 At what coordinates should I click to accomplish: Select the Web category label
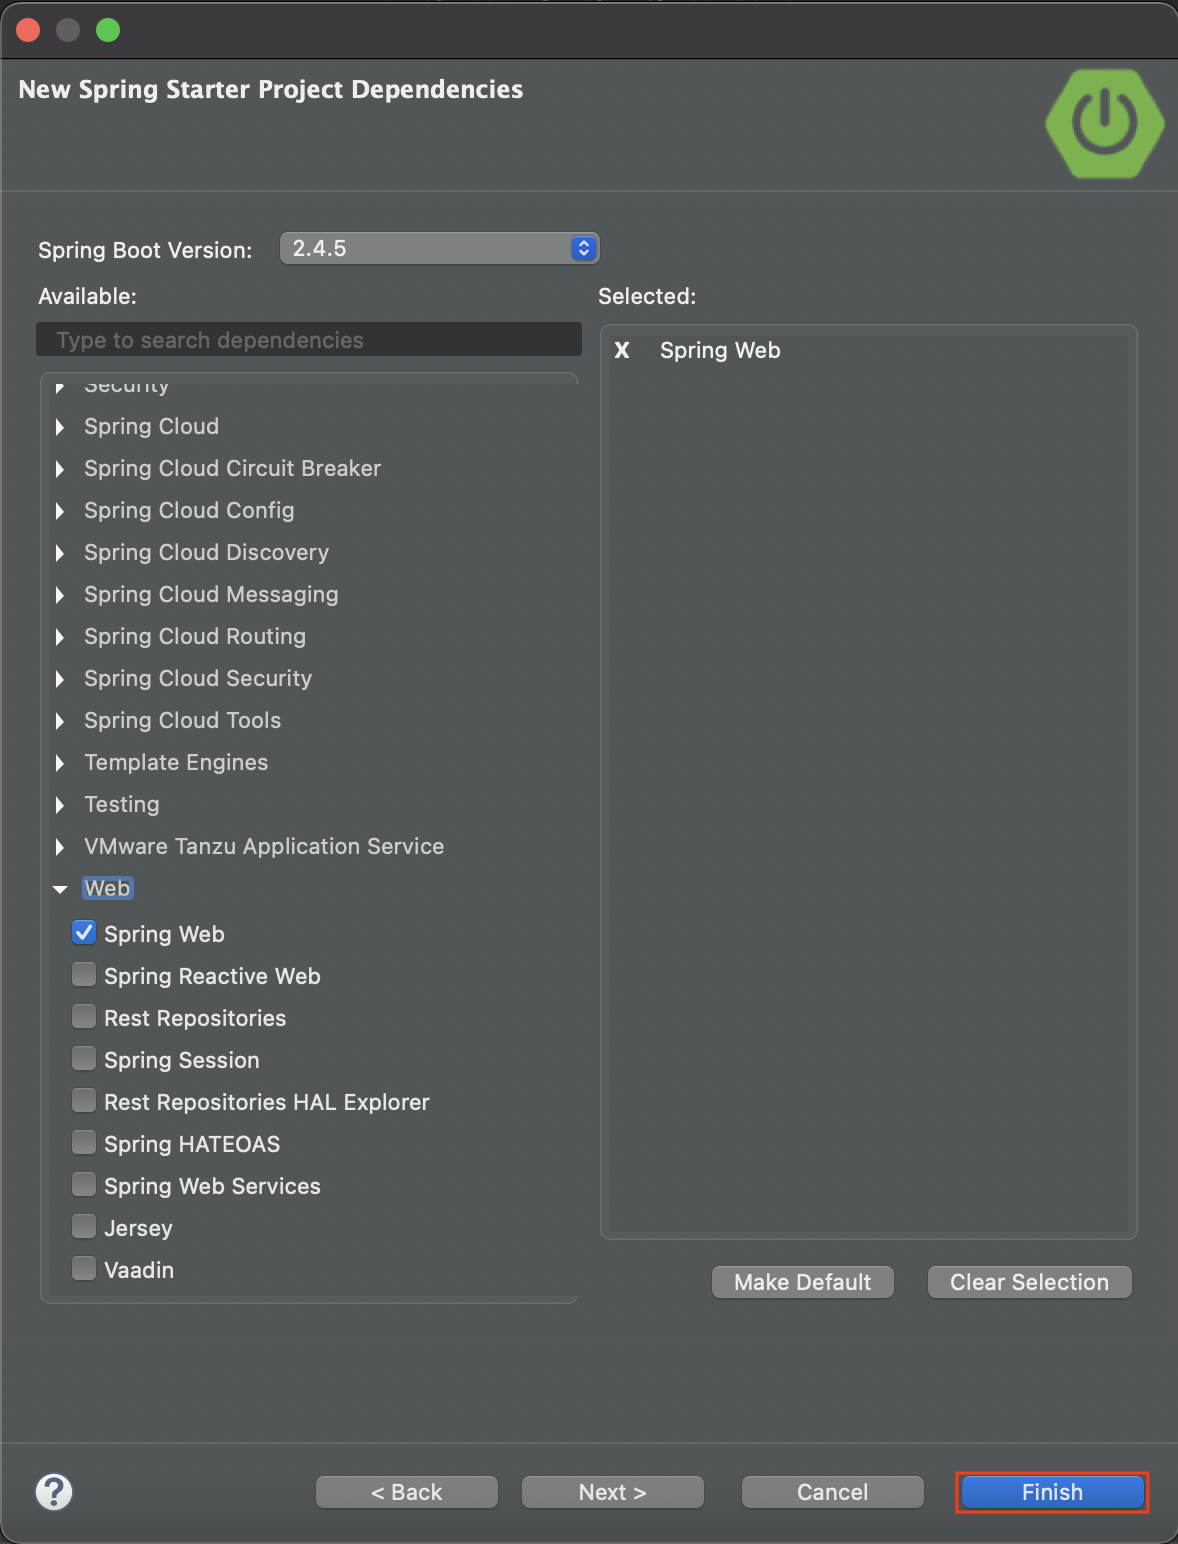pyautogui.click(x=107, y=888)
